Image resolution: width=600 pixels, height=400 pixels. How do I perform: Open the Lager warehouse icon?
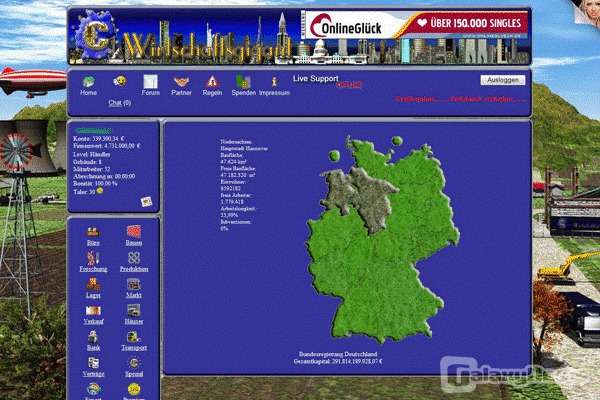click(x=93, y=284)
